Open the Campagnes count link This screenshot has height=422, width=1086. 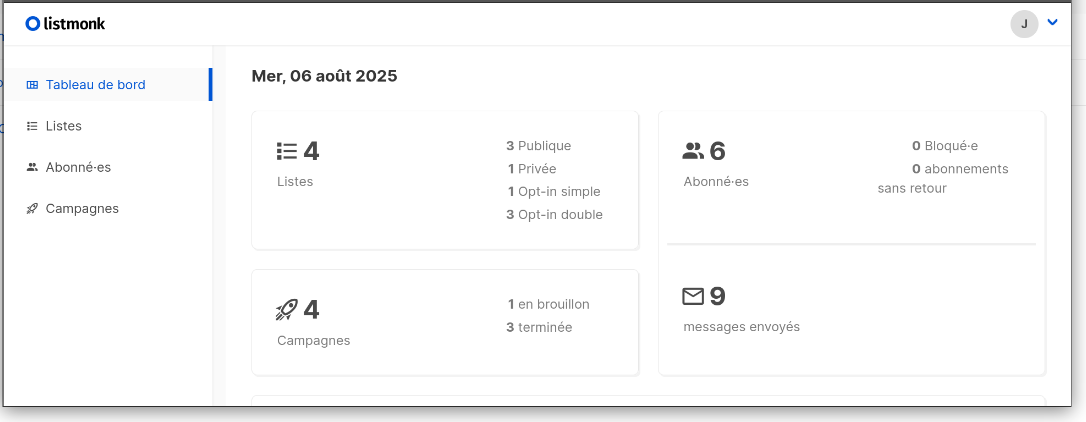tap(311, 310)
